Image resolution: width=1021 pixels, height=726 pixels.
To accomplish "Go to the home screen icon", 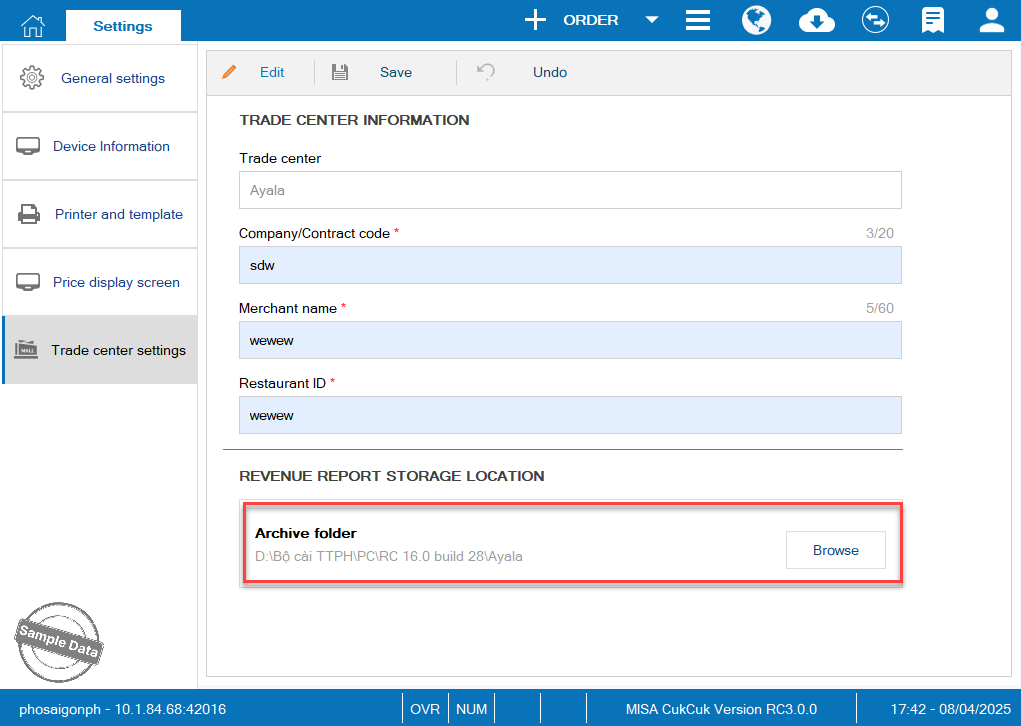I will [33, 25].
